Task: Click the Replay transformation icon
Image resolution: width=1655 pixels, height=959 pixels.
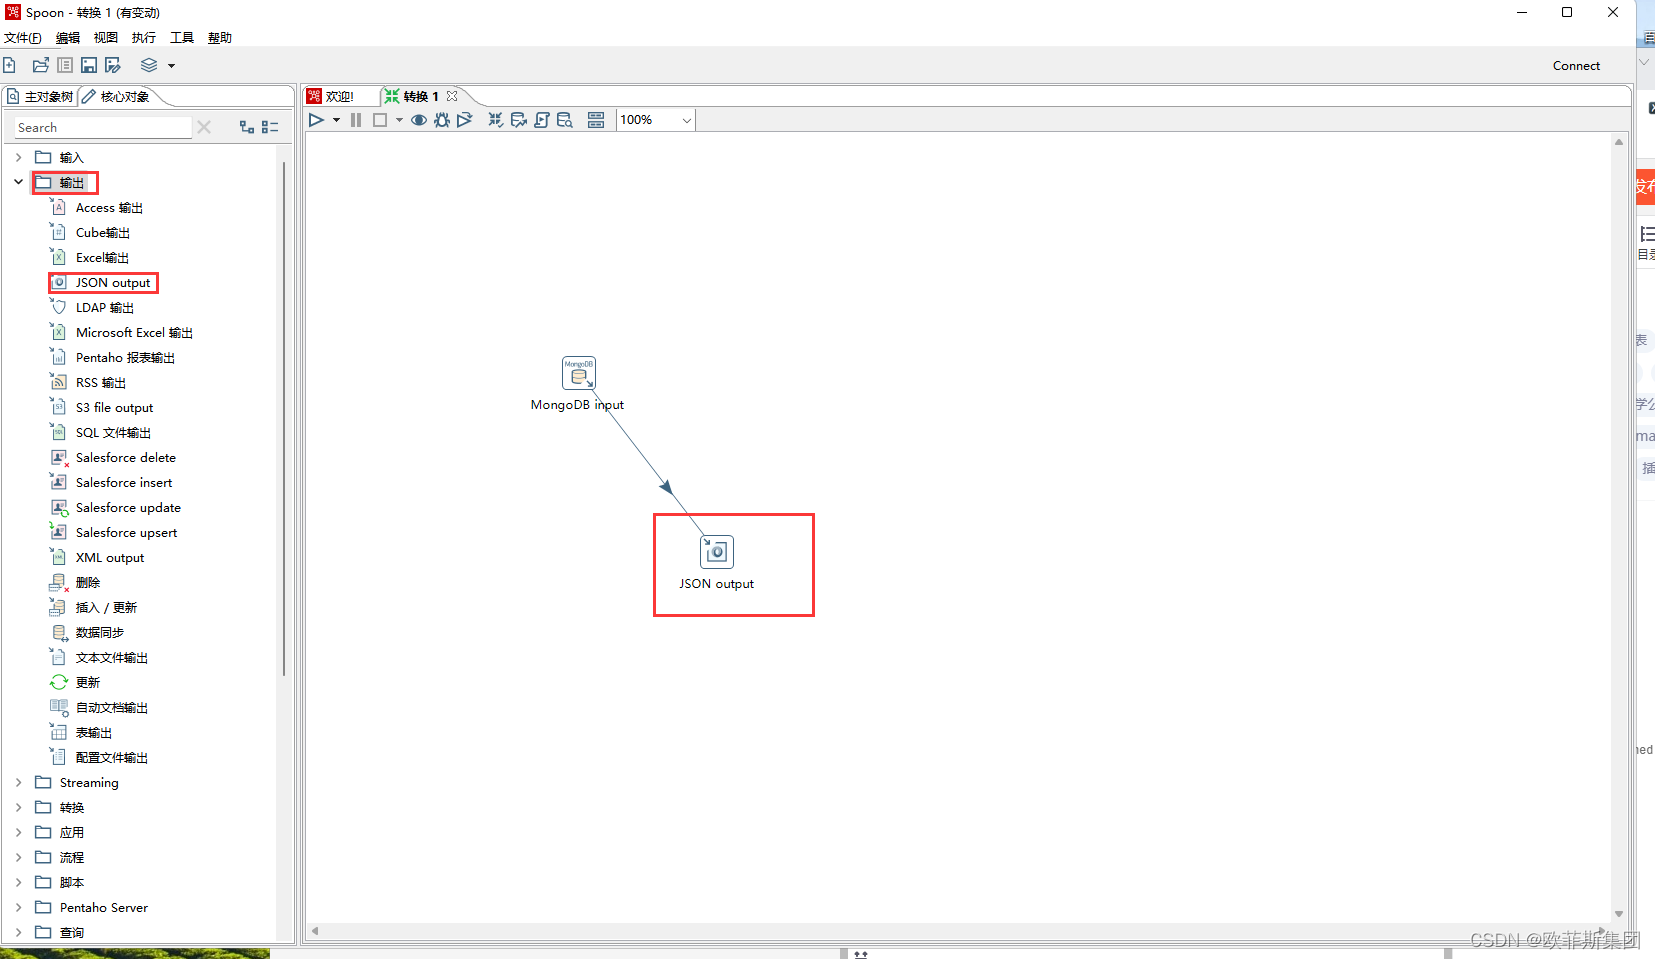Action: tap(465, 120)
